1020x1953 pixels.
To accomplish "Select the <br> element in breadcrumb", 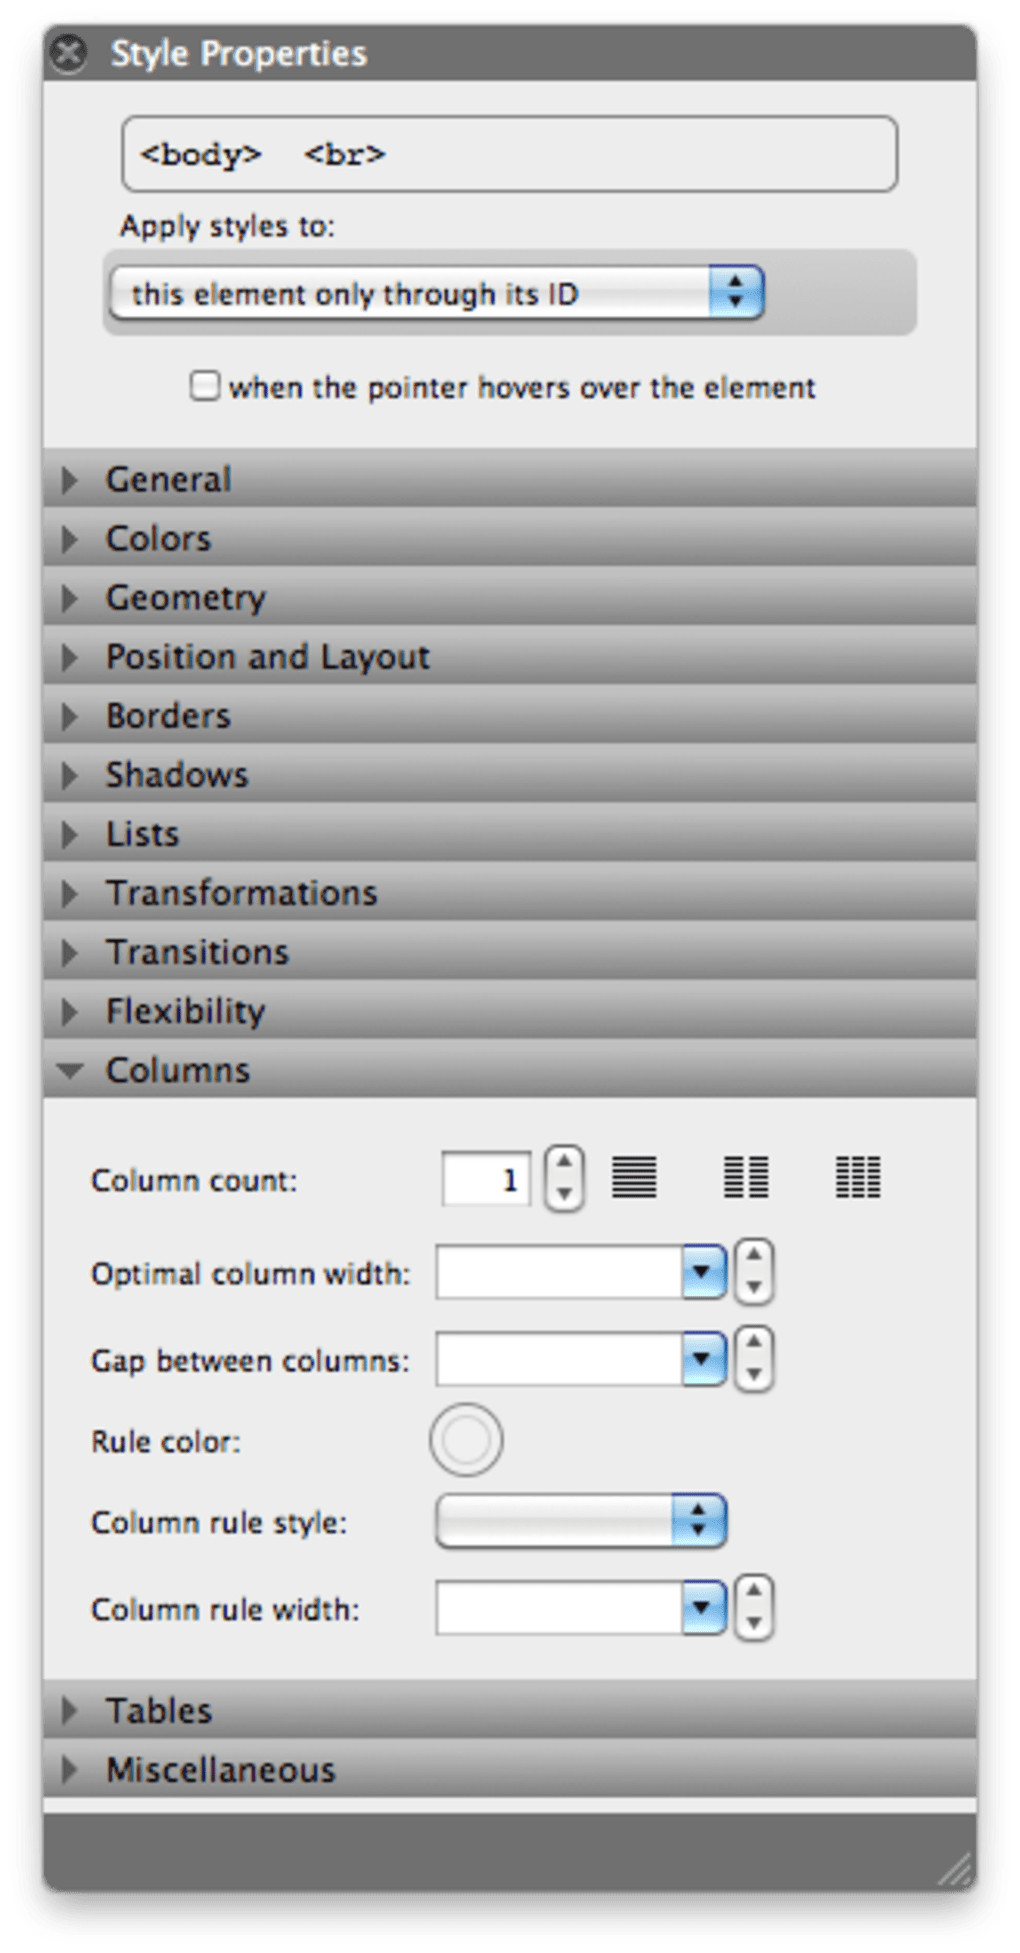I will (x=344, y=155).
